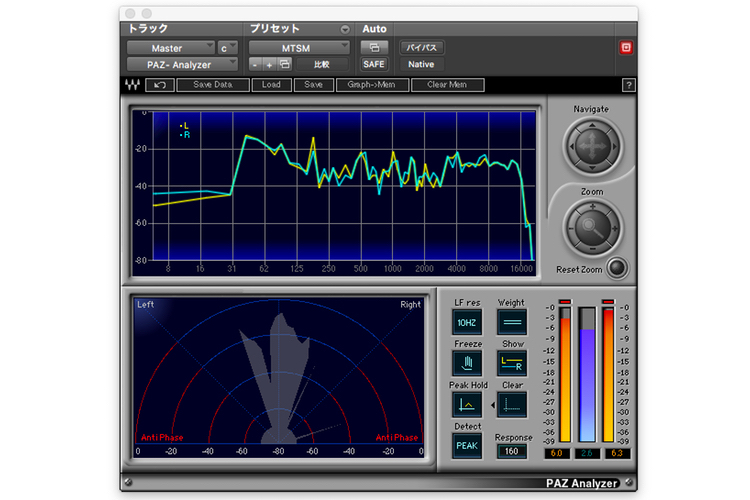Toggle the Show L/R display button

coord(512,363)
